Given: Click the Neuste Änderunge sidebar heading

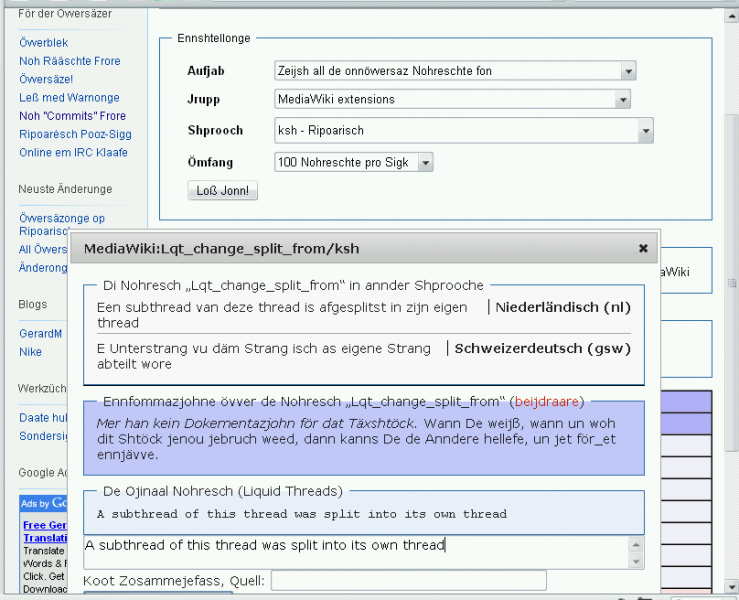Looking at the screenshot, I should pyautogui.click(x=65, y=189).
